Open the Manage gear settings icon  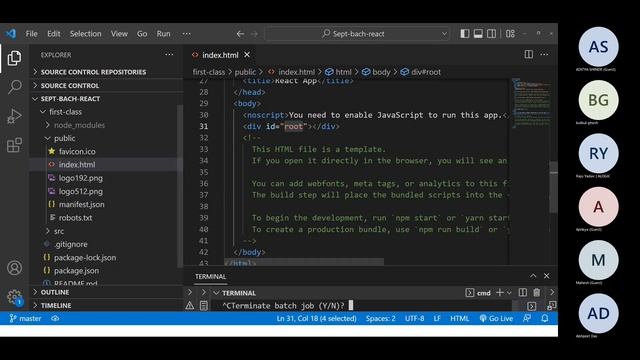coord(14,297)
